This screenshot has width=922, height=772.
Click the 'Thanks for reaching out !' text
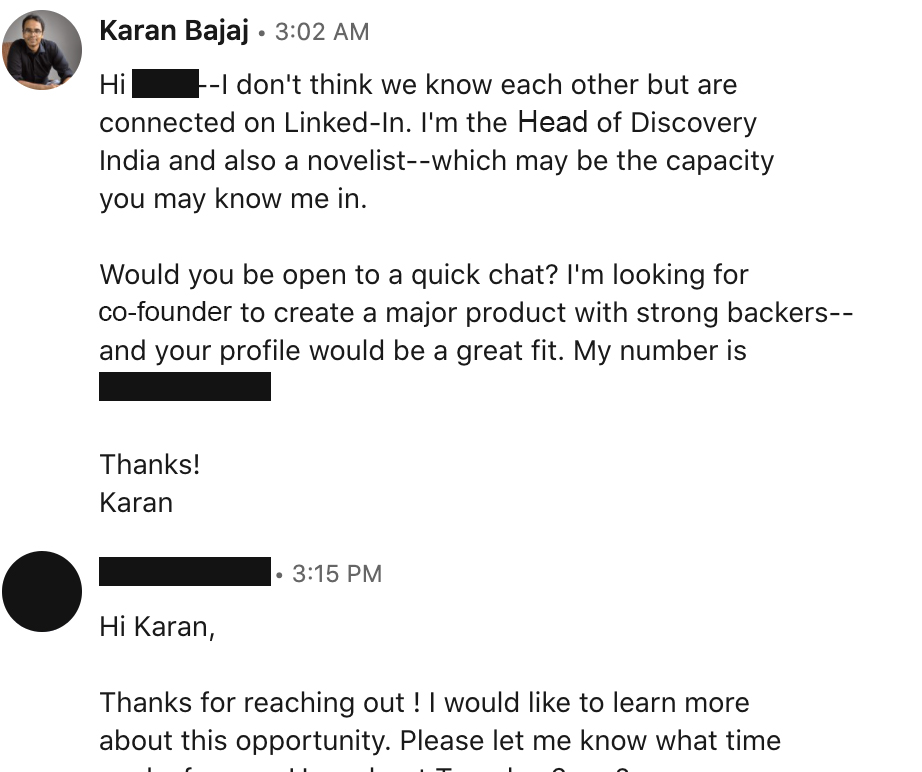260,703
